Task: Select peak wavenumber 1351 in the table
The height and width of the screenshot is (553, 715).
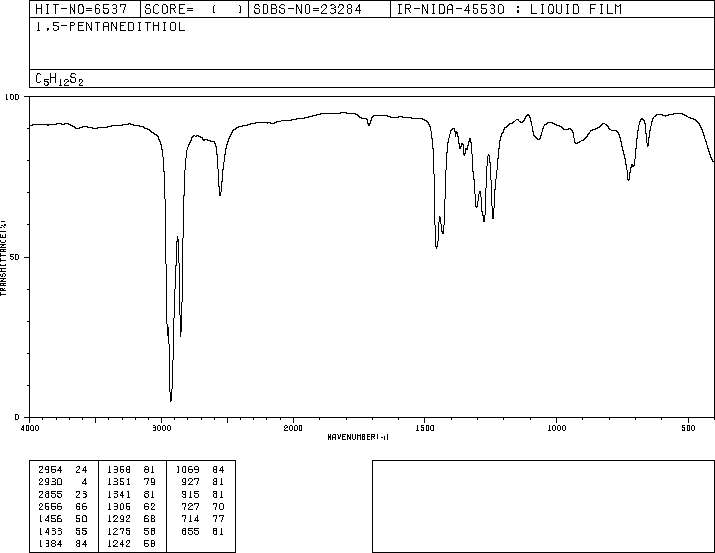Action: pyautogui.click(x=119, y=482)
